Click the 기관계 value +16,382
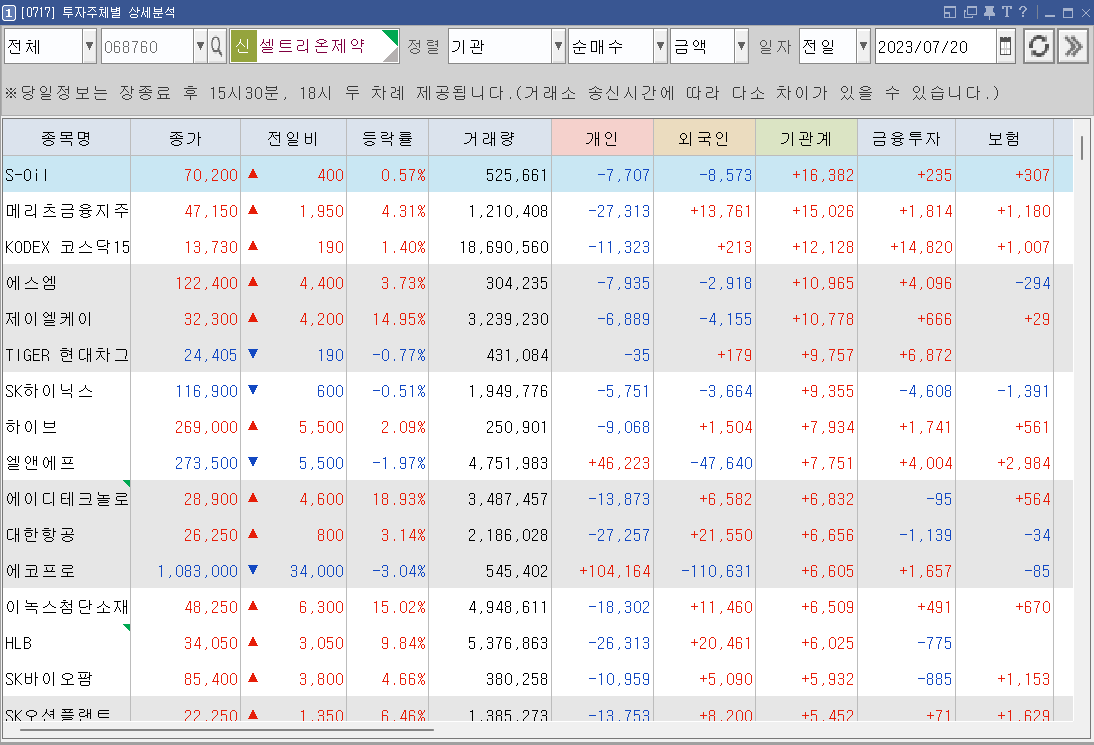1094x745 pixels. point(823,175)
